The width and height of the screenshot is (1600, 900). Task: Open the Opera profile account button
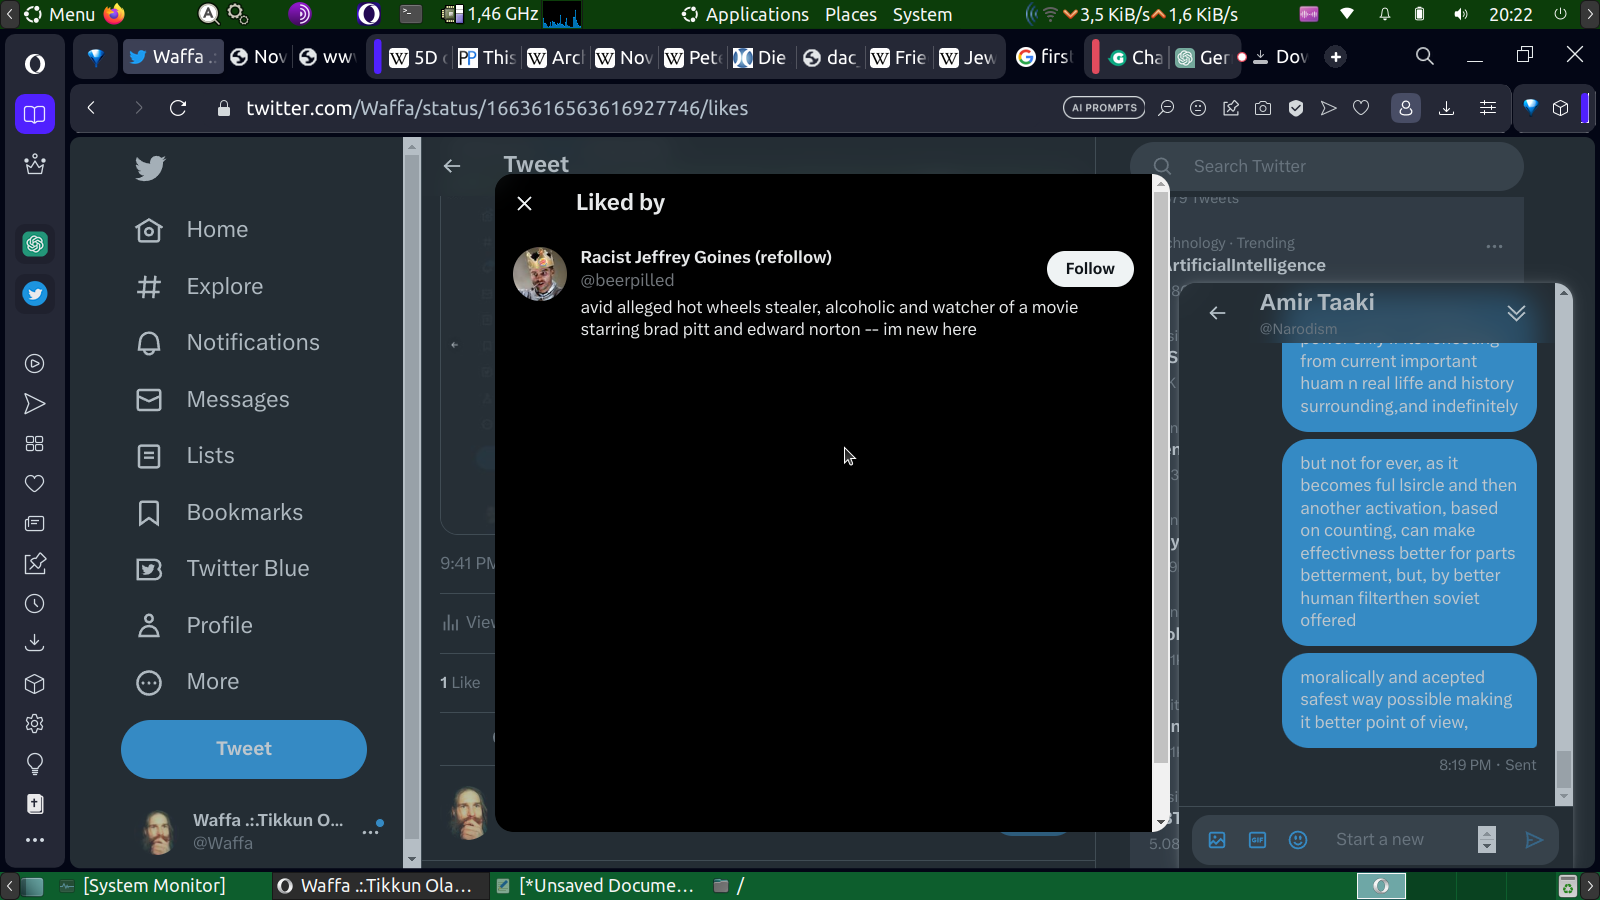click(1405, 108)
